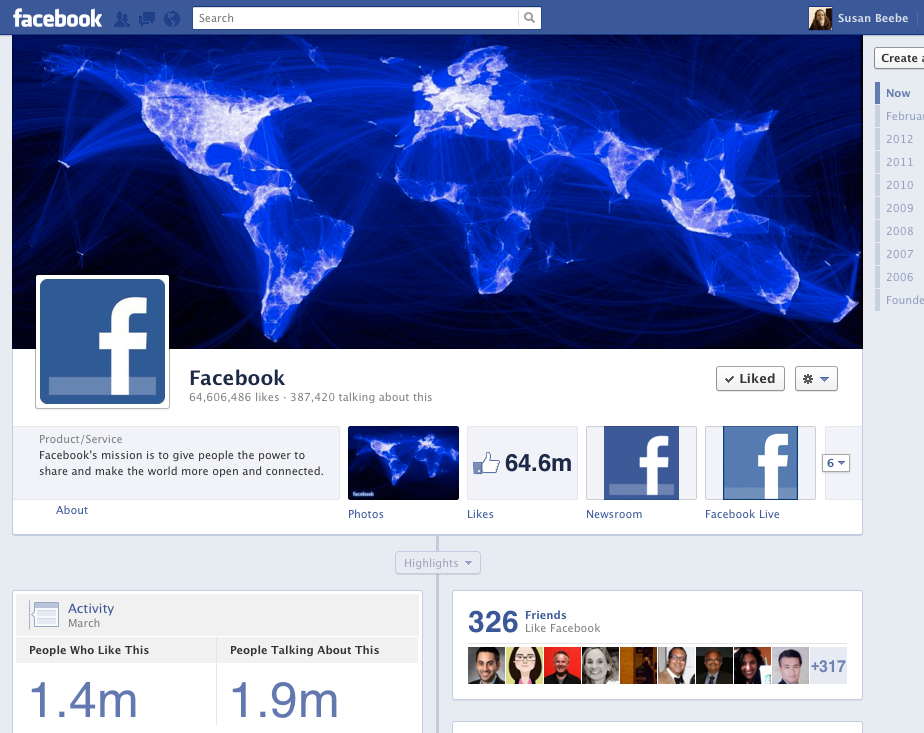
Task: Jump to 2012 on timeline
Action: coord(899,139)
